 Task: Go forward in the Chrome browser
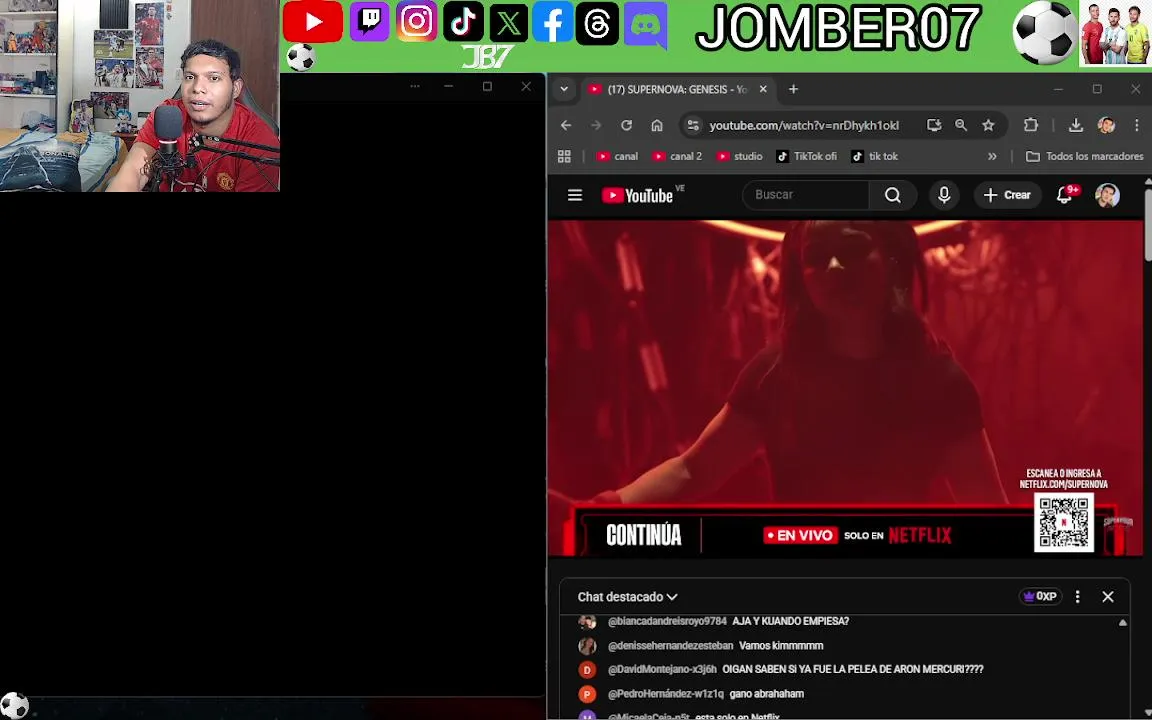[596, 126]
